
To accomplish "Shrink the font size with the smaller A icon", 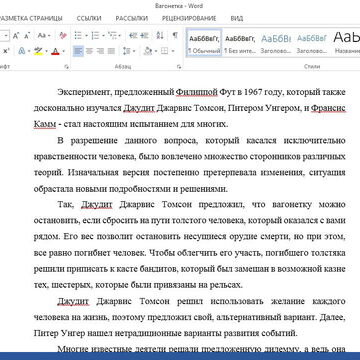I will [x=27, y=36].
